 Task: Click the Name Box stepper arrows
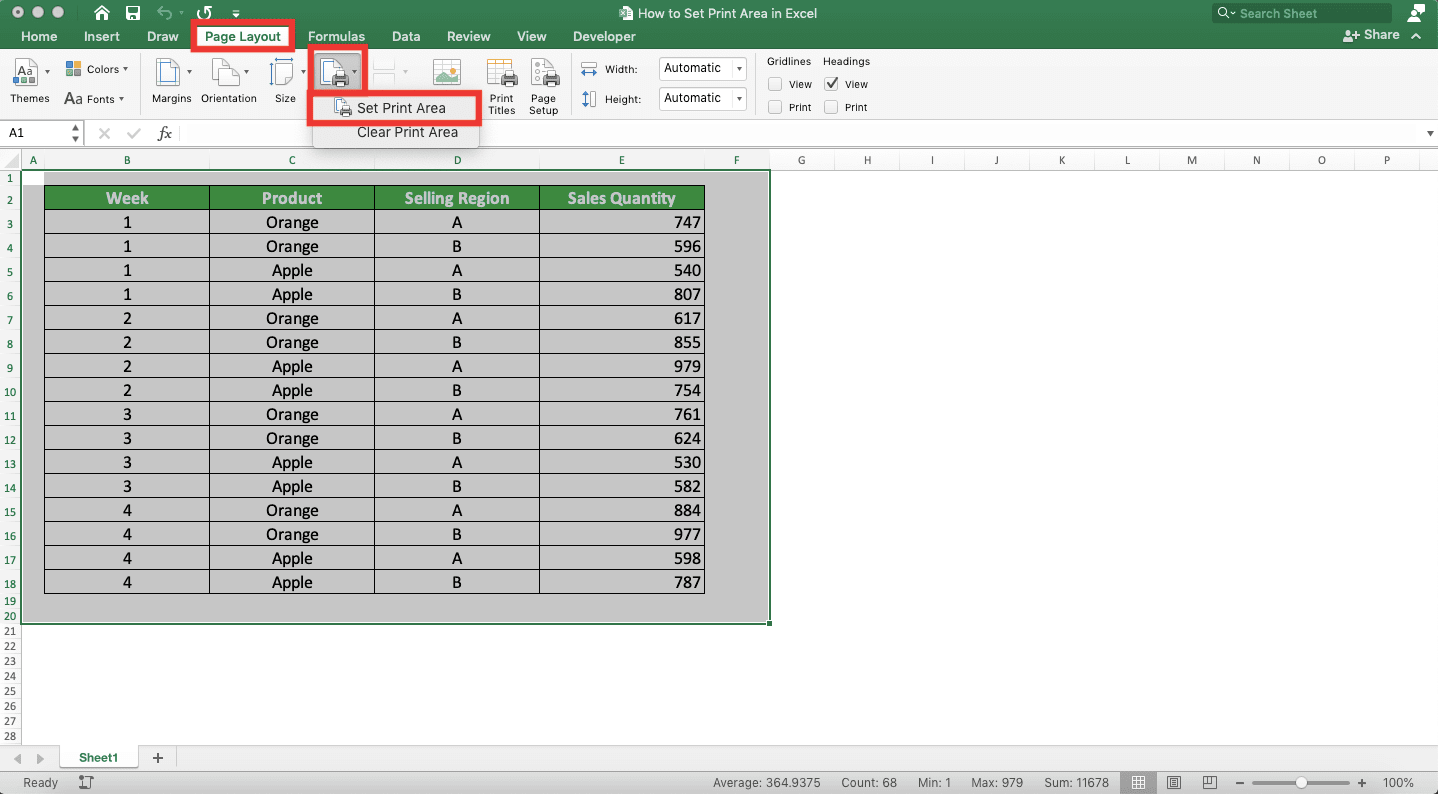coord(76,133)
